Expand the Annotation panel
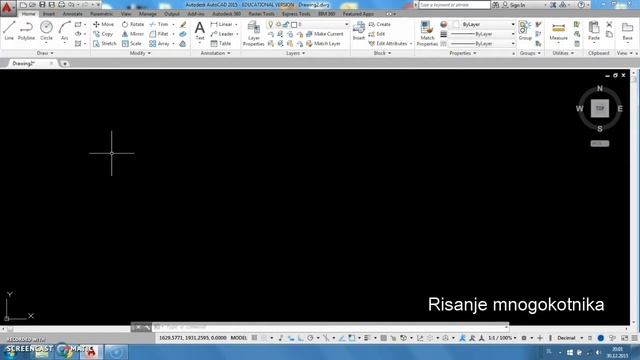Image resolution: width=640 pixels, height=360 pixels. (215, 53)
